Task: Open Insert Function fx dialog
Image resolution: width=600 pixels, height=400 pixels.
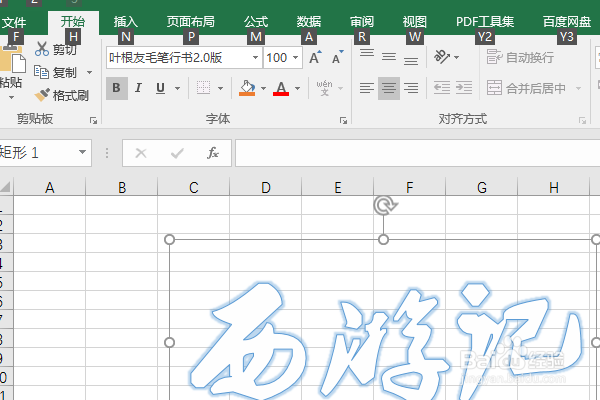Action: [x=213, y=153]
